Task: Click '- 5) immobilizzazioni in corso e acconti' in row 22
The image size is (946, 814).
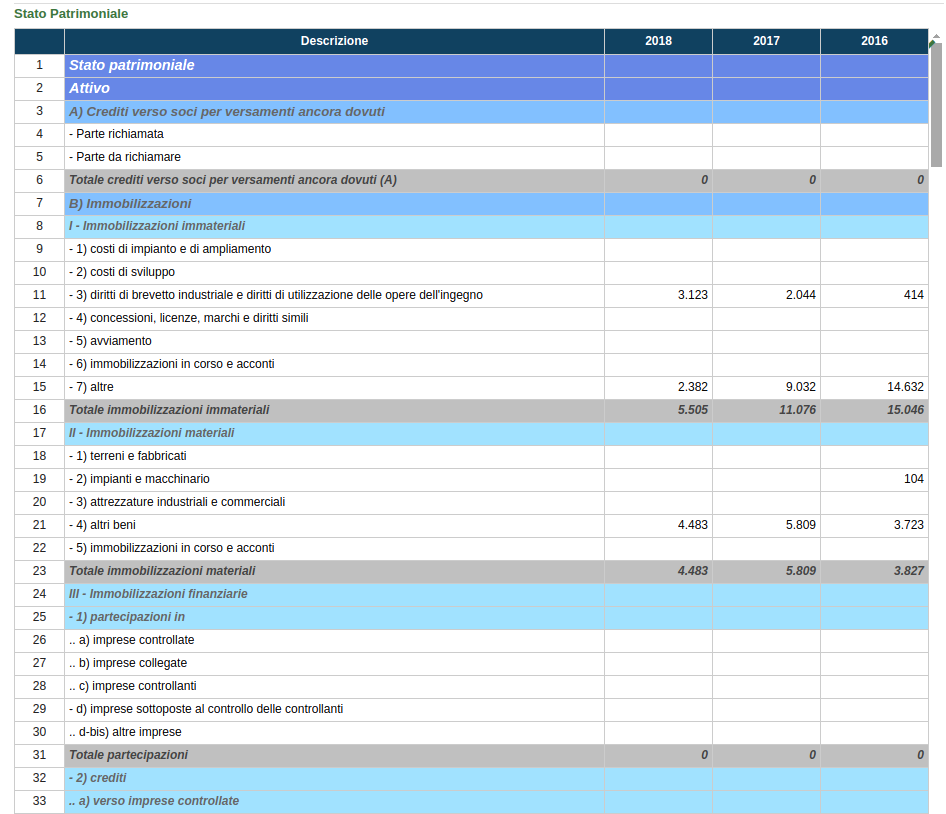Action: tap(172, 548)
